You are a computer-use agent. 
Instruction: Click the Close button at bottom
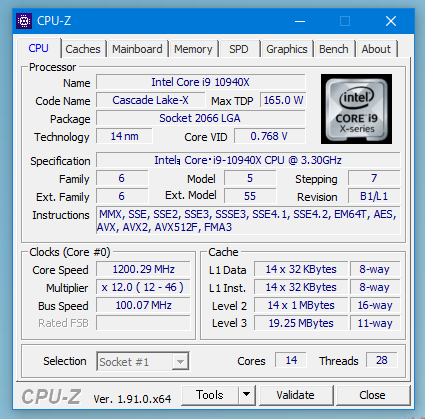[x=373, y=395]
